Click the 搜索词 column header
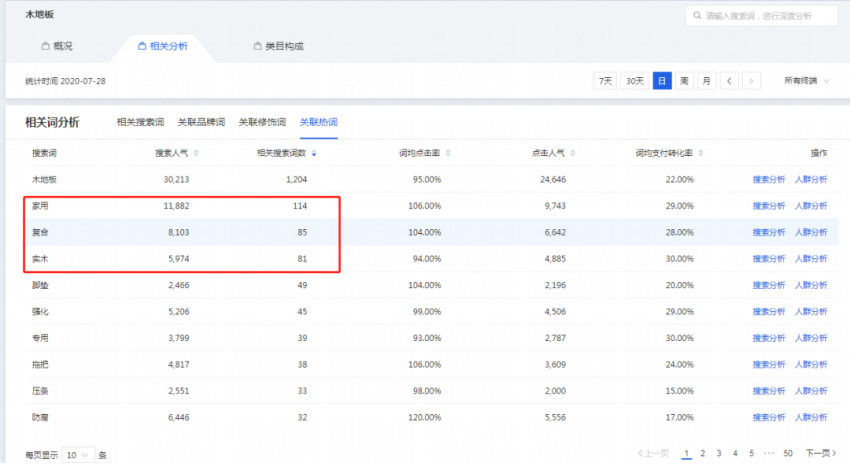This screenshot has height=464, width=851. (44, 153)
